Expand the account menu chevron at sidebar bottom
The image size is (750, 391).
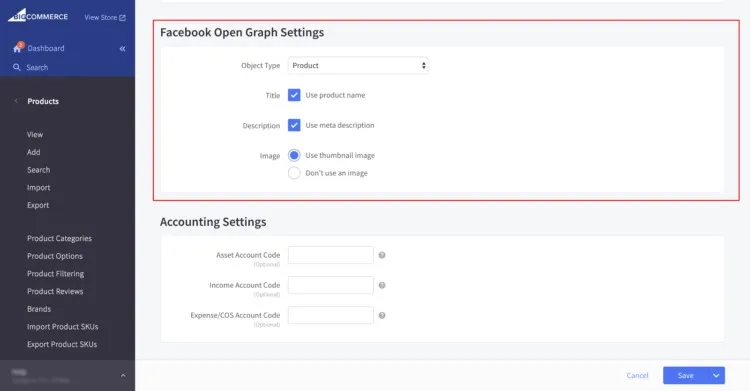pyautogui.click(x=123, y=376)
